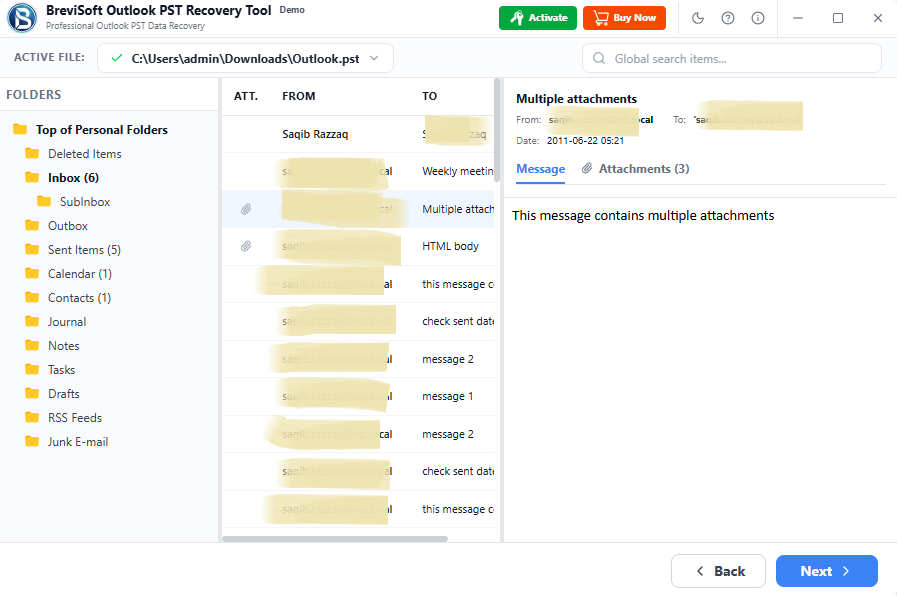This screenshot has width=897, height=595.
Task: Select the RSS Feeds folder
Action: coord(75,418)
